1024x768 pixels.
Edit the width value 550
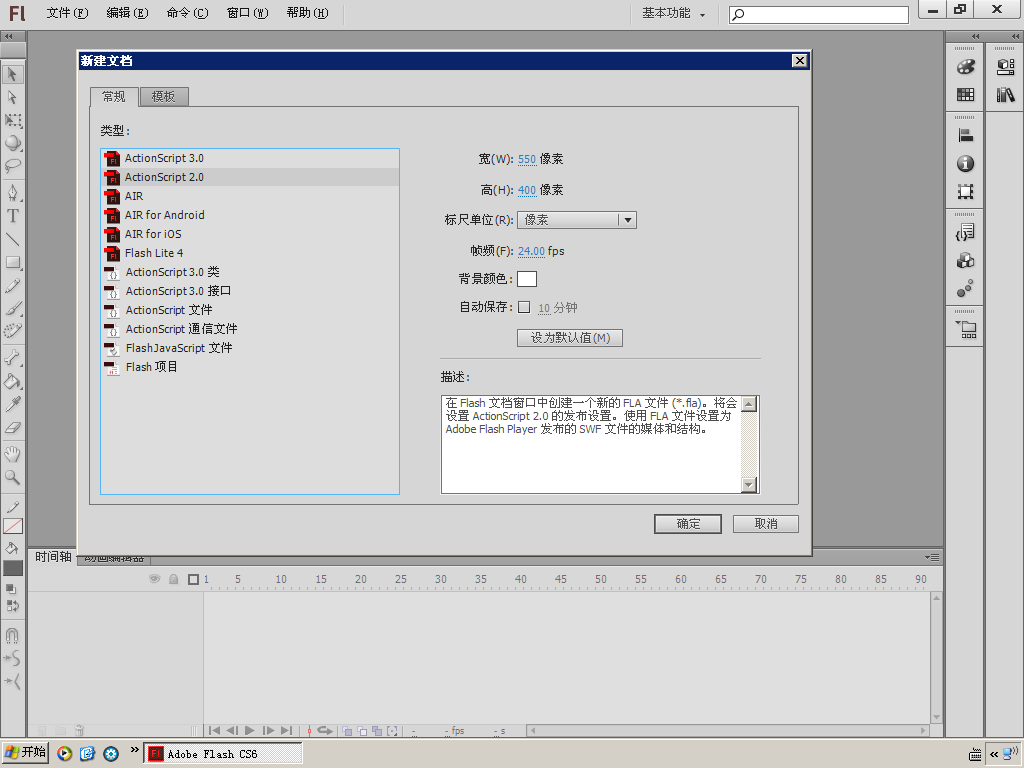click(x=526, y=159)
